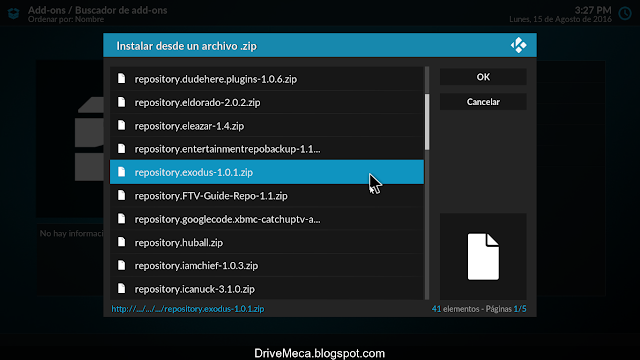The height and width of the screenshot is (360, 640).
Task: Select repository.iamchief-1.0.3.zip file
Action: (267, 265)
